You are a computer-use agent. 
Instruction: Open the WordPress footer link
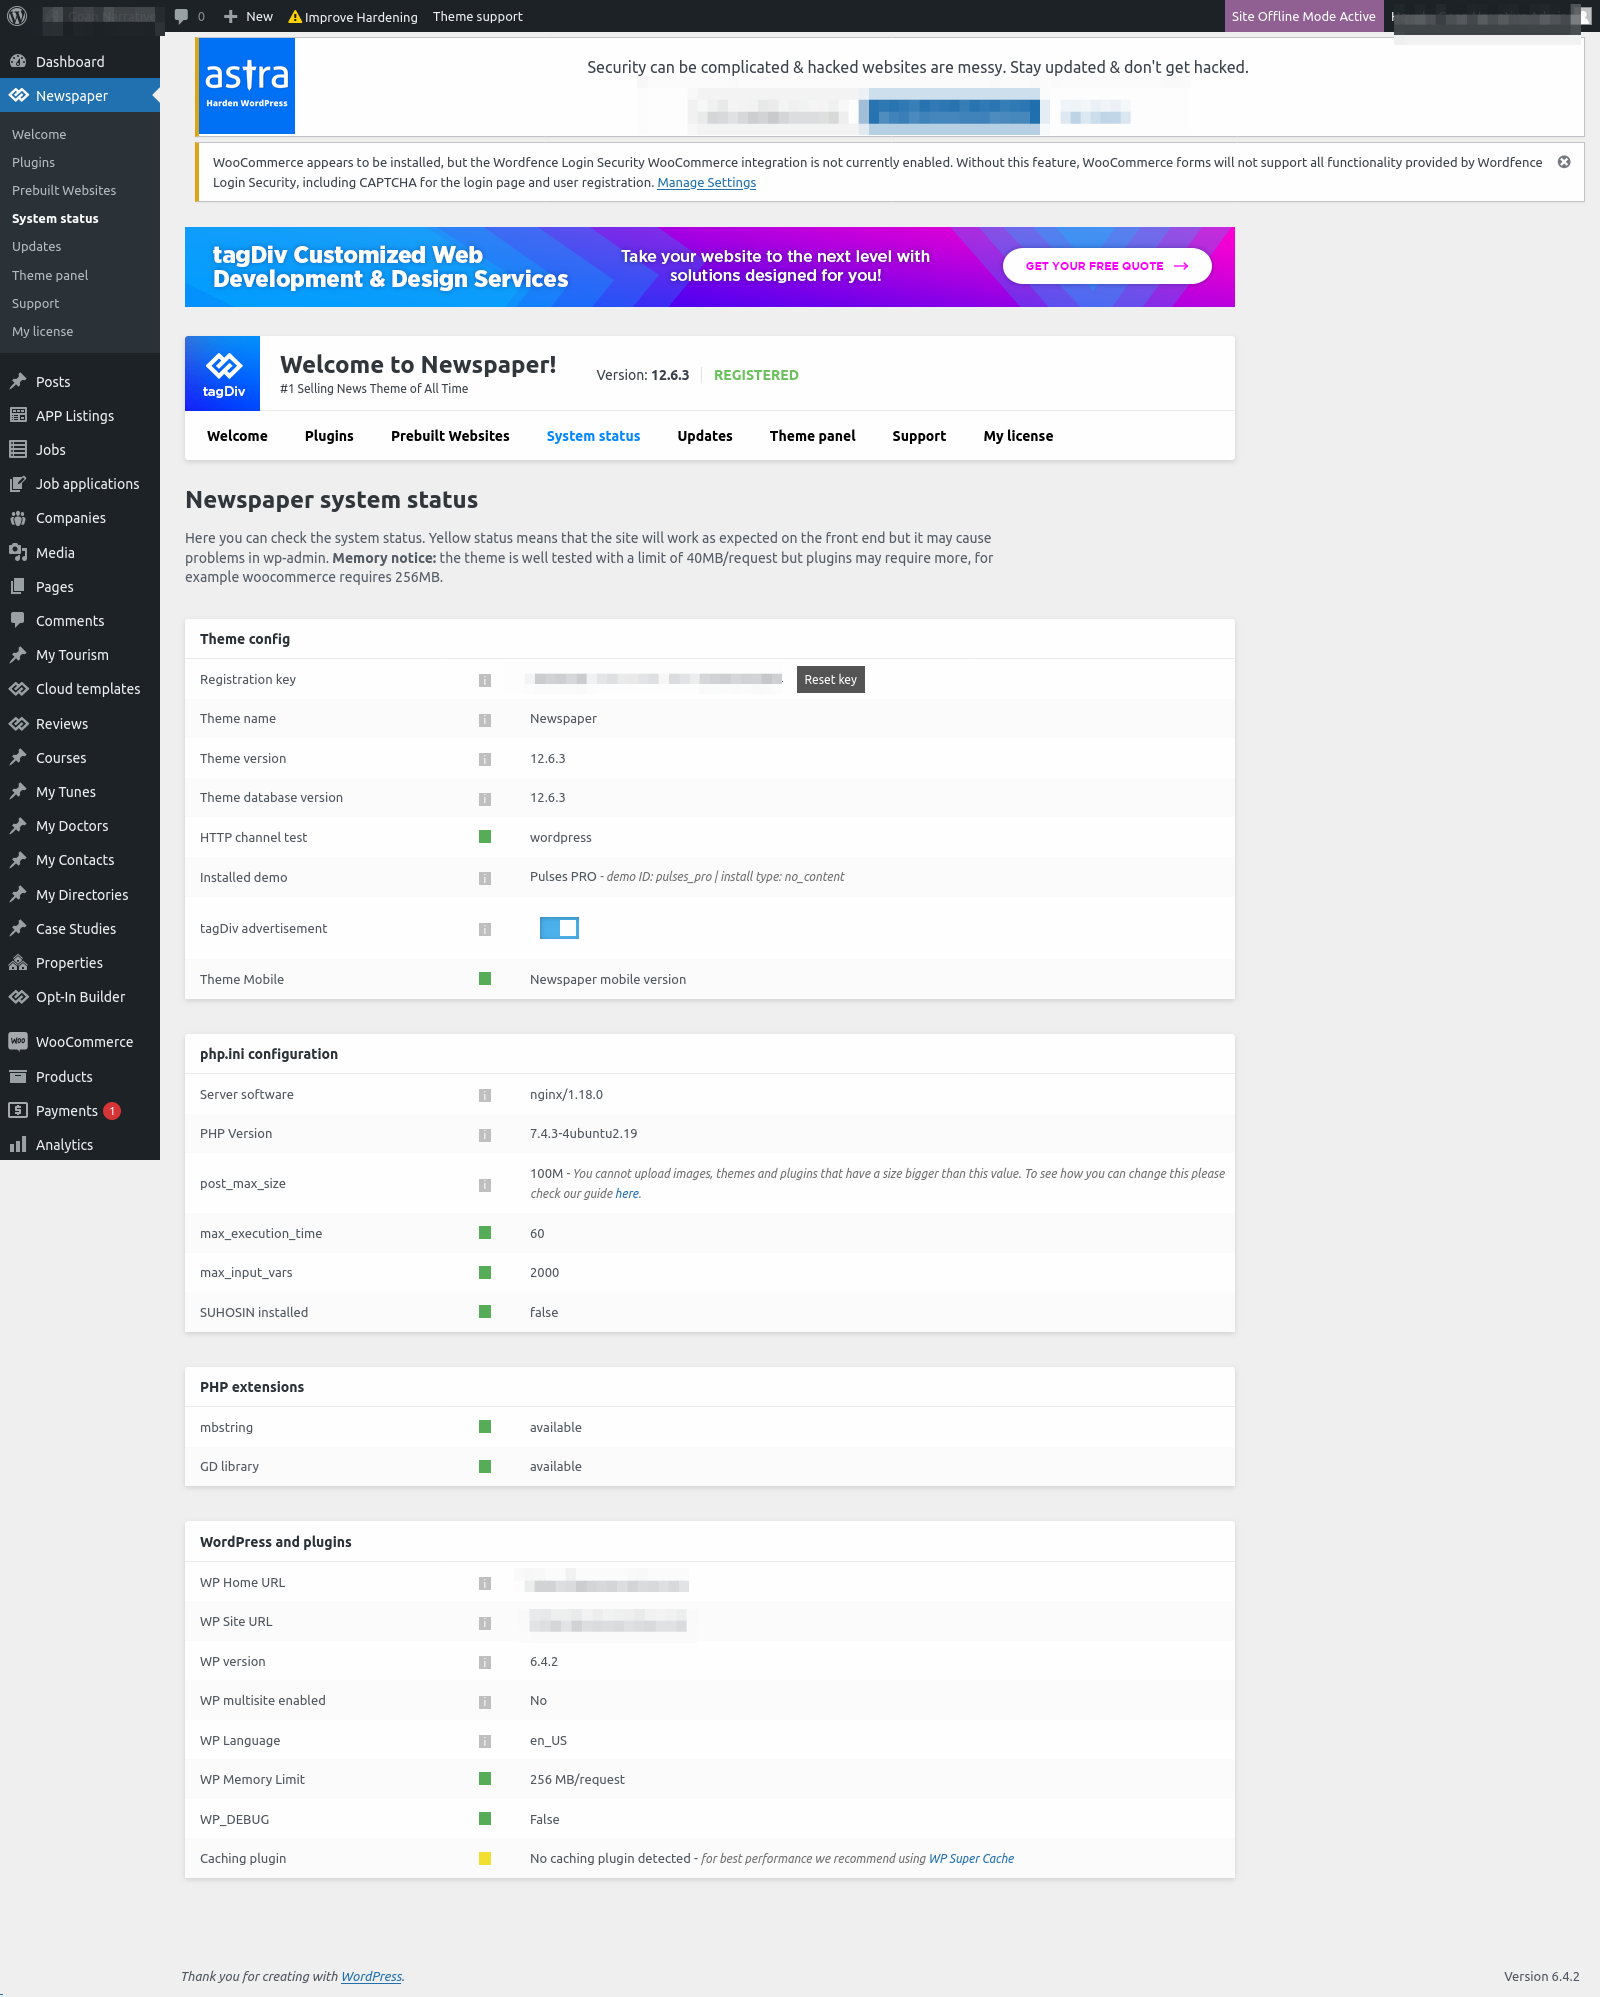(371, 1977)
